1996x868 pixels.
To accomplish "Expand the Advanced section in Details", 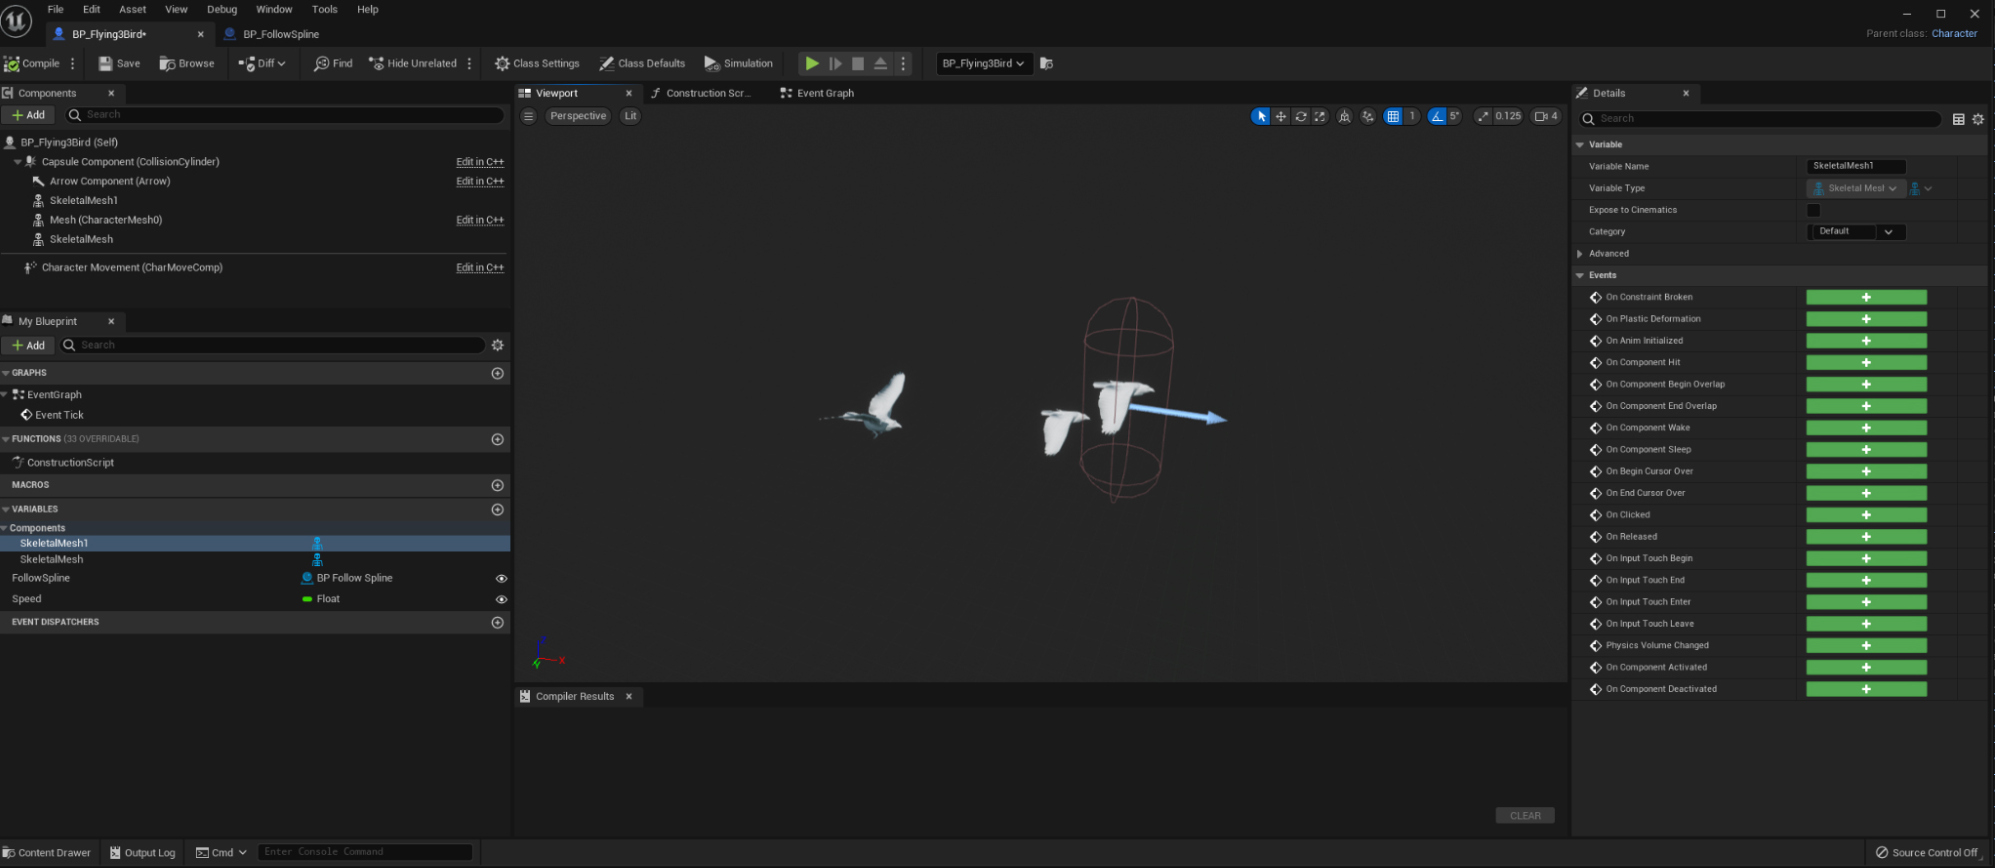I will [1580, 254].
